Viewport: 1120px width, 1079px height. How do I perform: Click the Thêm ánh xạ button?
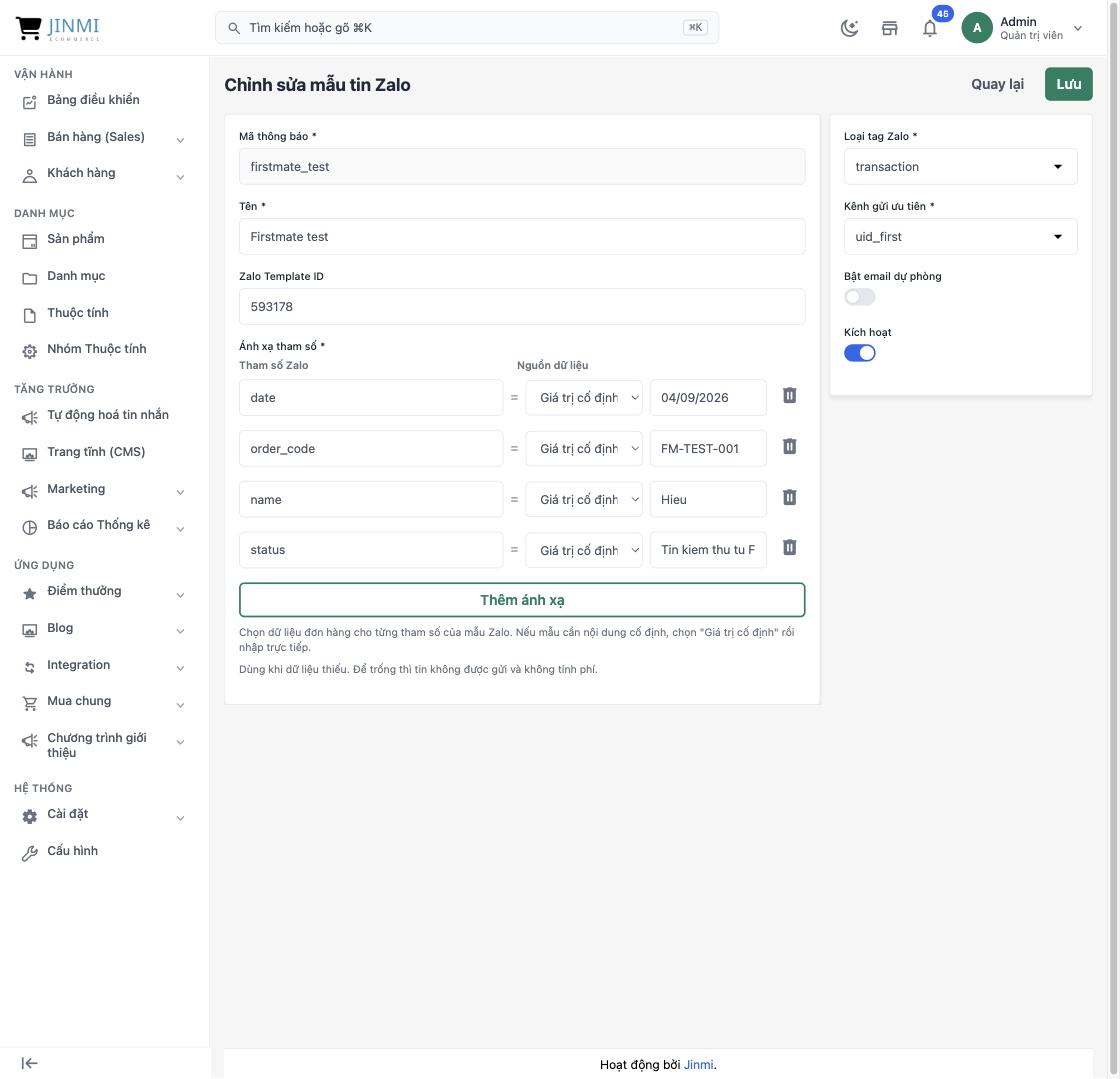(x=521, y=600)
